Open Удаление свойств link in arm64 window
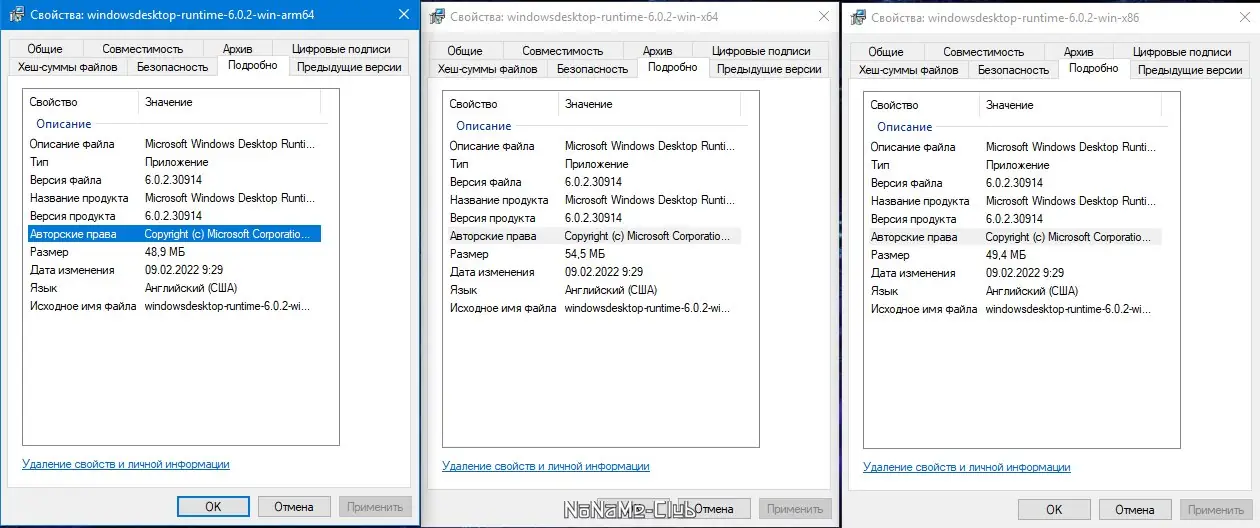Screen dimensions: 1260x528 (126, 464)
